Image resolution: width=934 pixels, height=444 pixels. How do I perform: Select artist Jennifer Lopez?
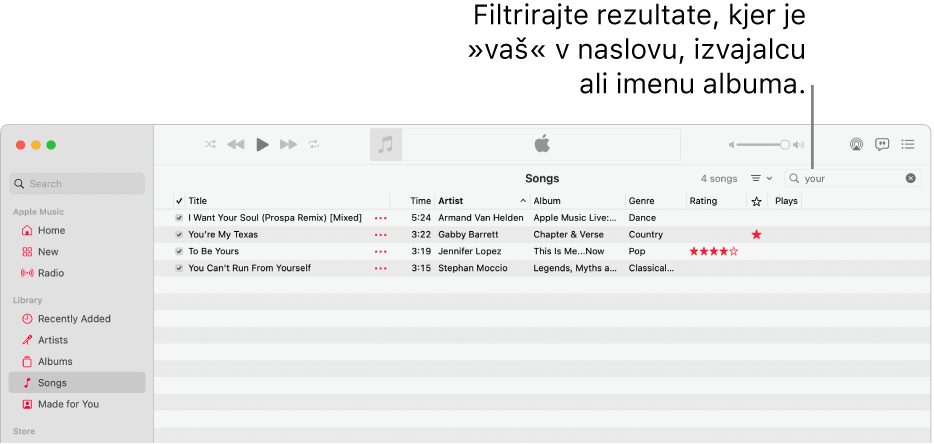(x=469, y=252)
